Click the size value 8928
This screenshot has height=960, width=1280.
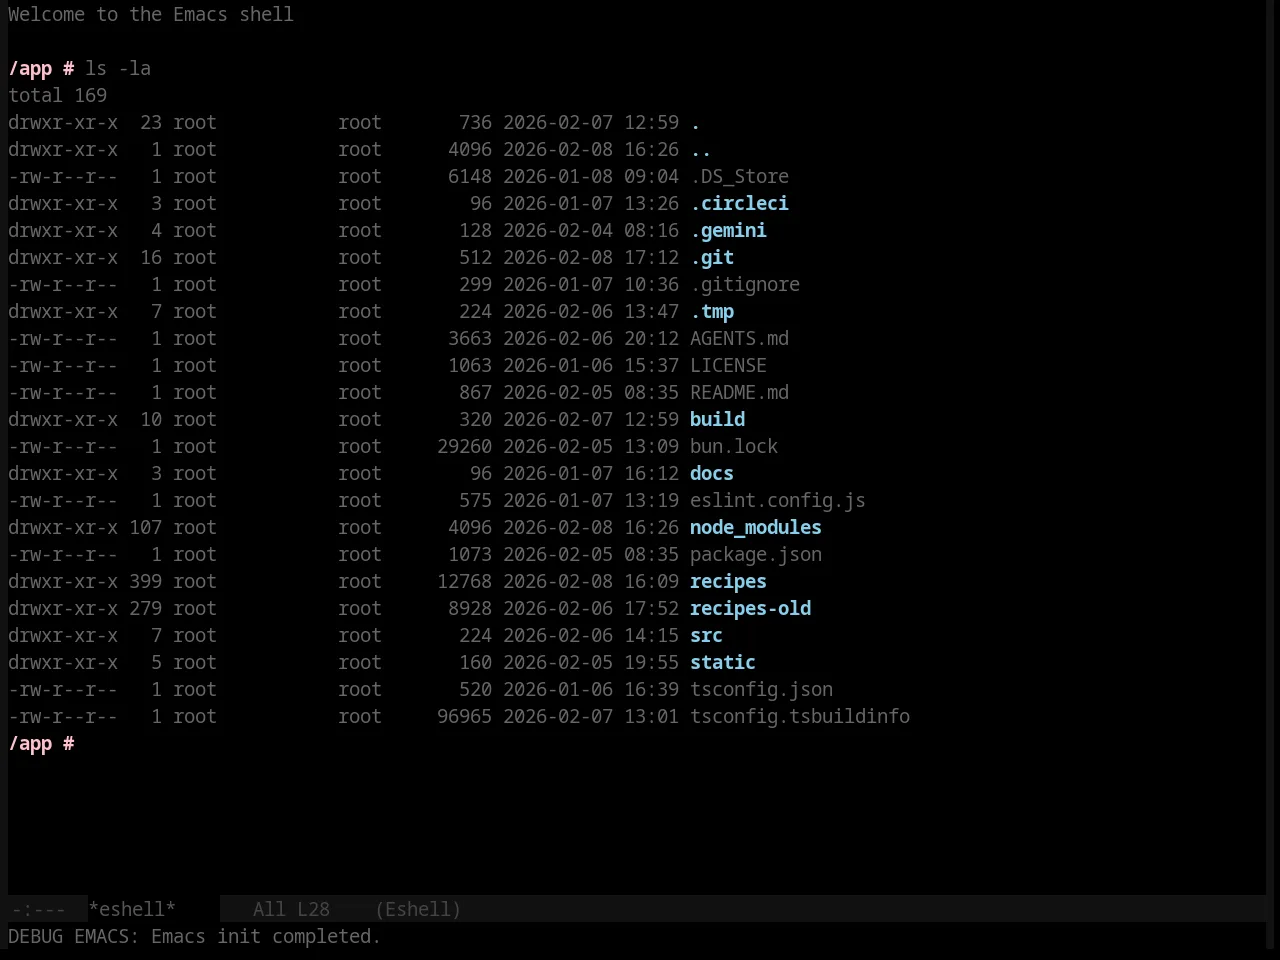(x=470, y=608)
